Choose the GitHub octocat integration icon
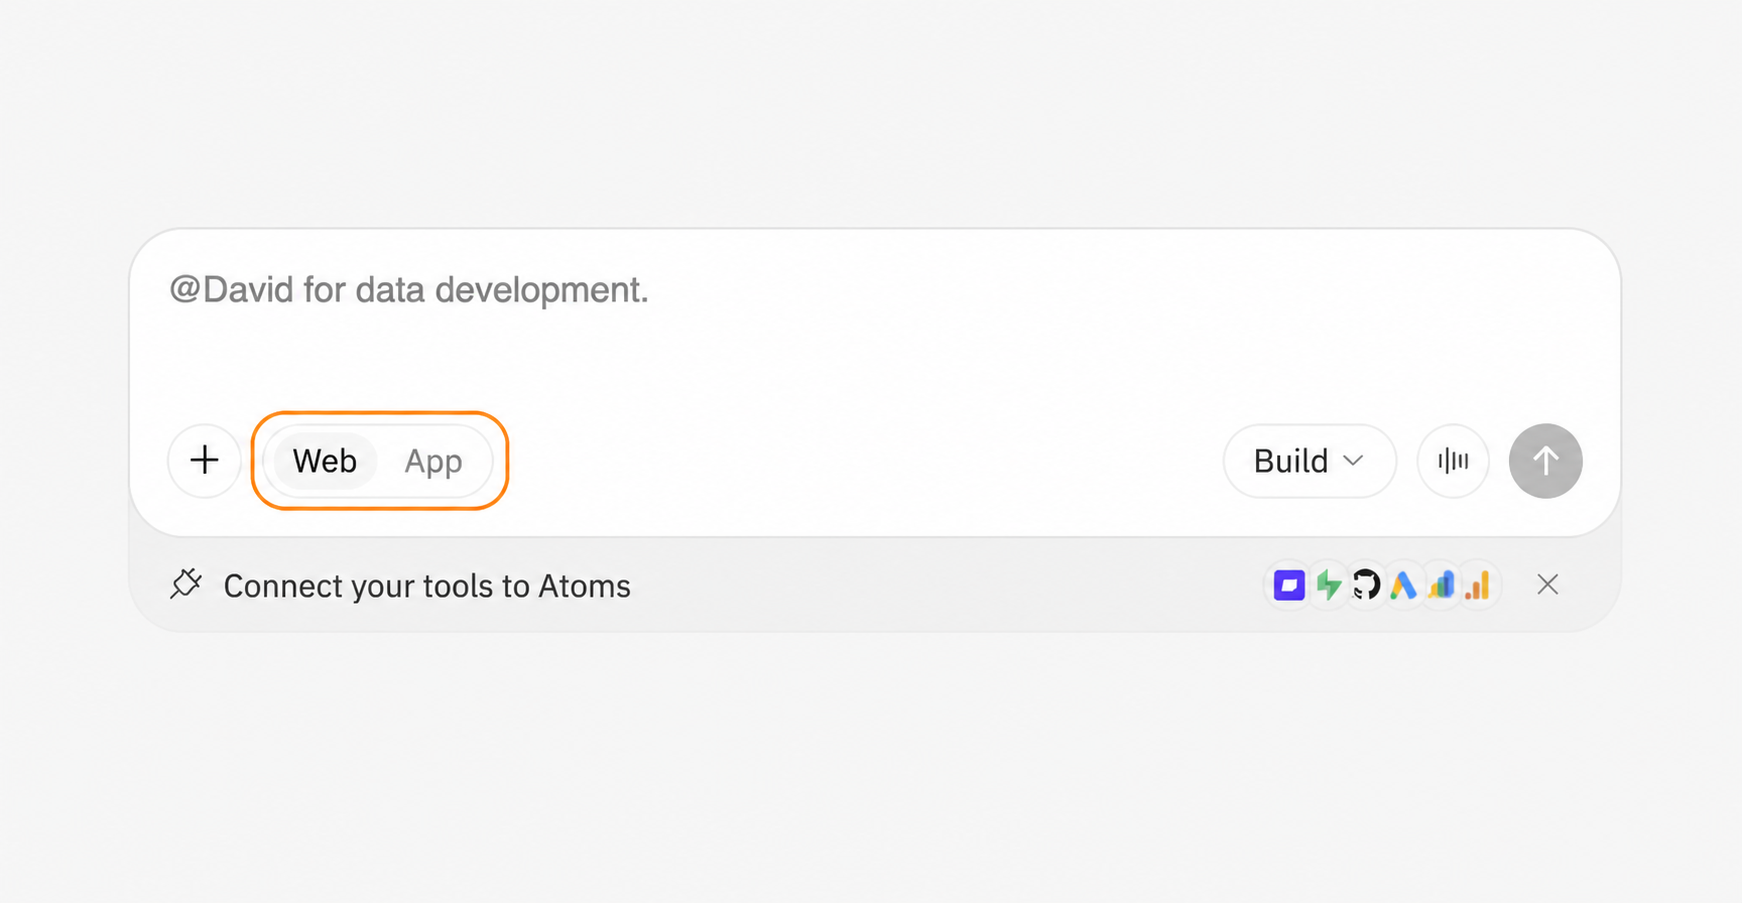The image size is (1742, 903). click(1366, 585)
